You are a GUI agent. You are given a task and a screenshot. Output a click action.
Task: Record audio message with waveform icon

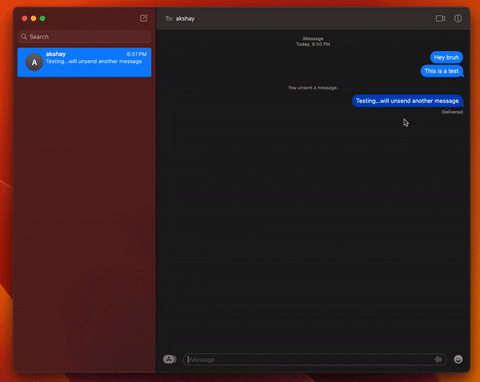pos(438,359)
